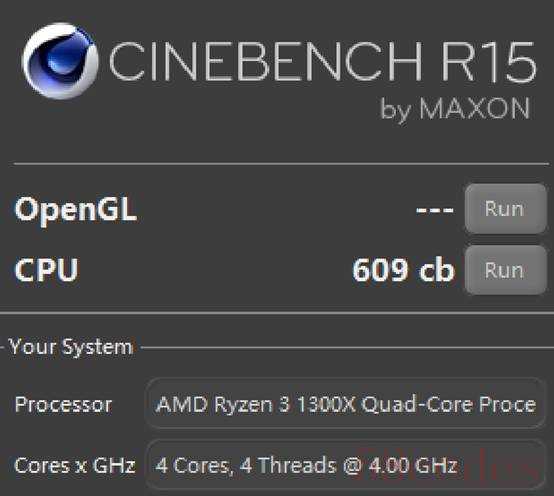
Task: Click the 4.00 GHz clock speed text
Action: [413, 465]
